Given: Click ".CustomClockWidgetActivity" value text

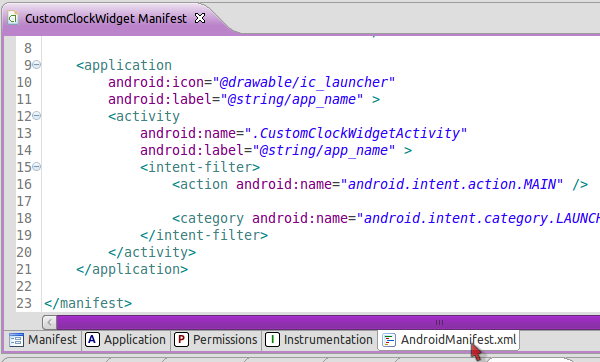Looking at the screenshot, I should click(x=355, y=133).
